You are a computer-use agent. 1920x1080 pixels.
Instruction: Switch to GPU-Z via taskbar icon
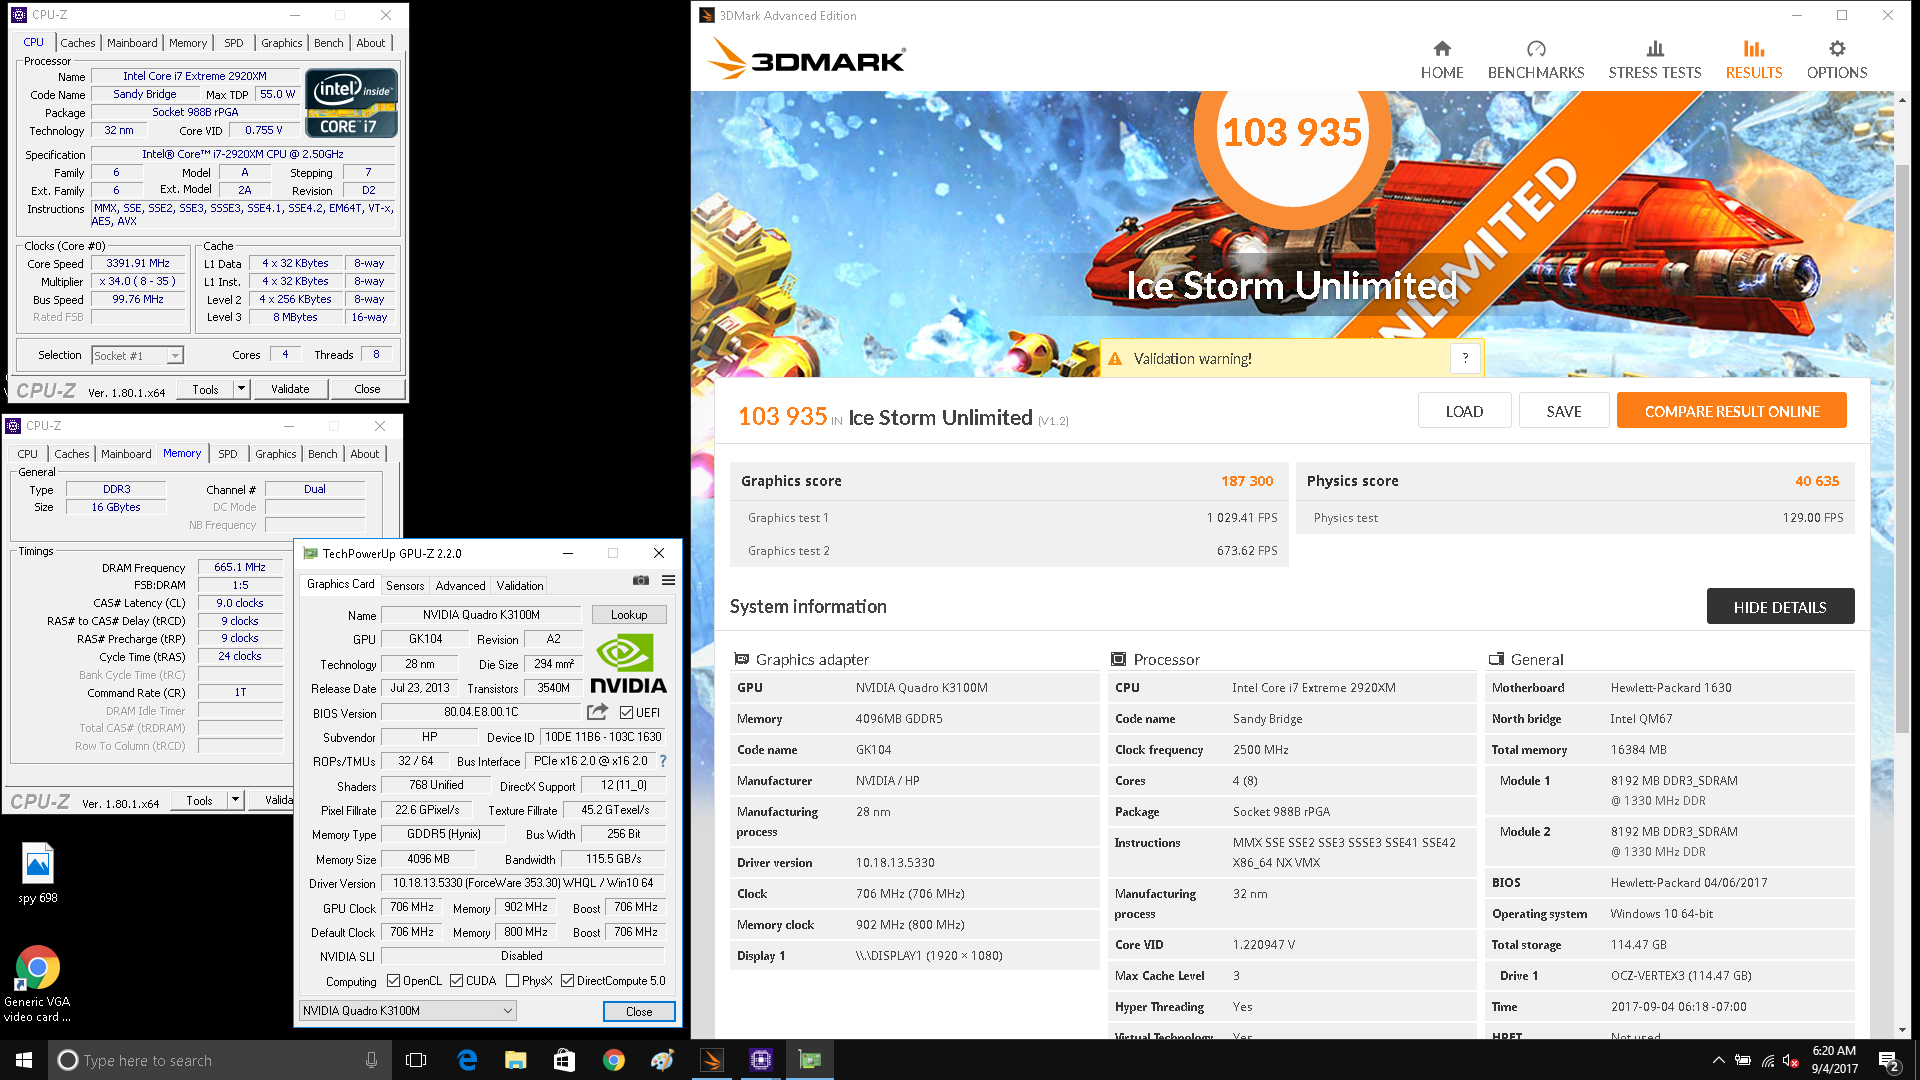[810, 1060]
